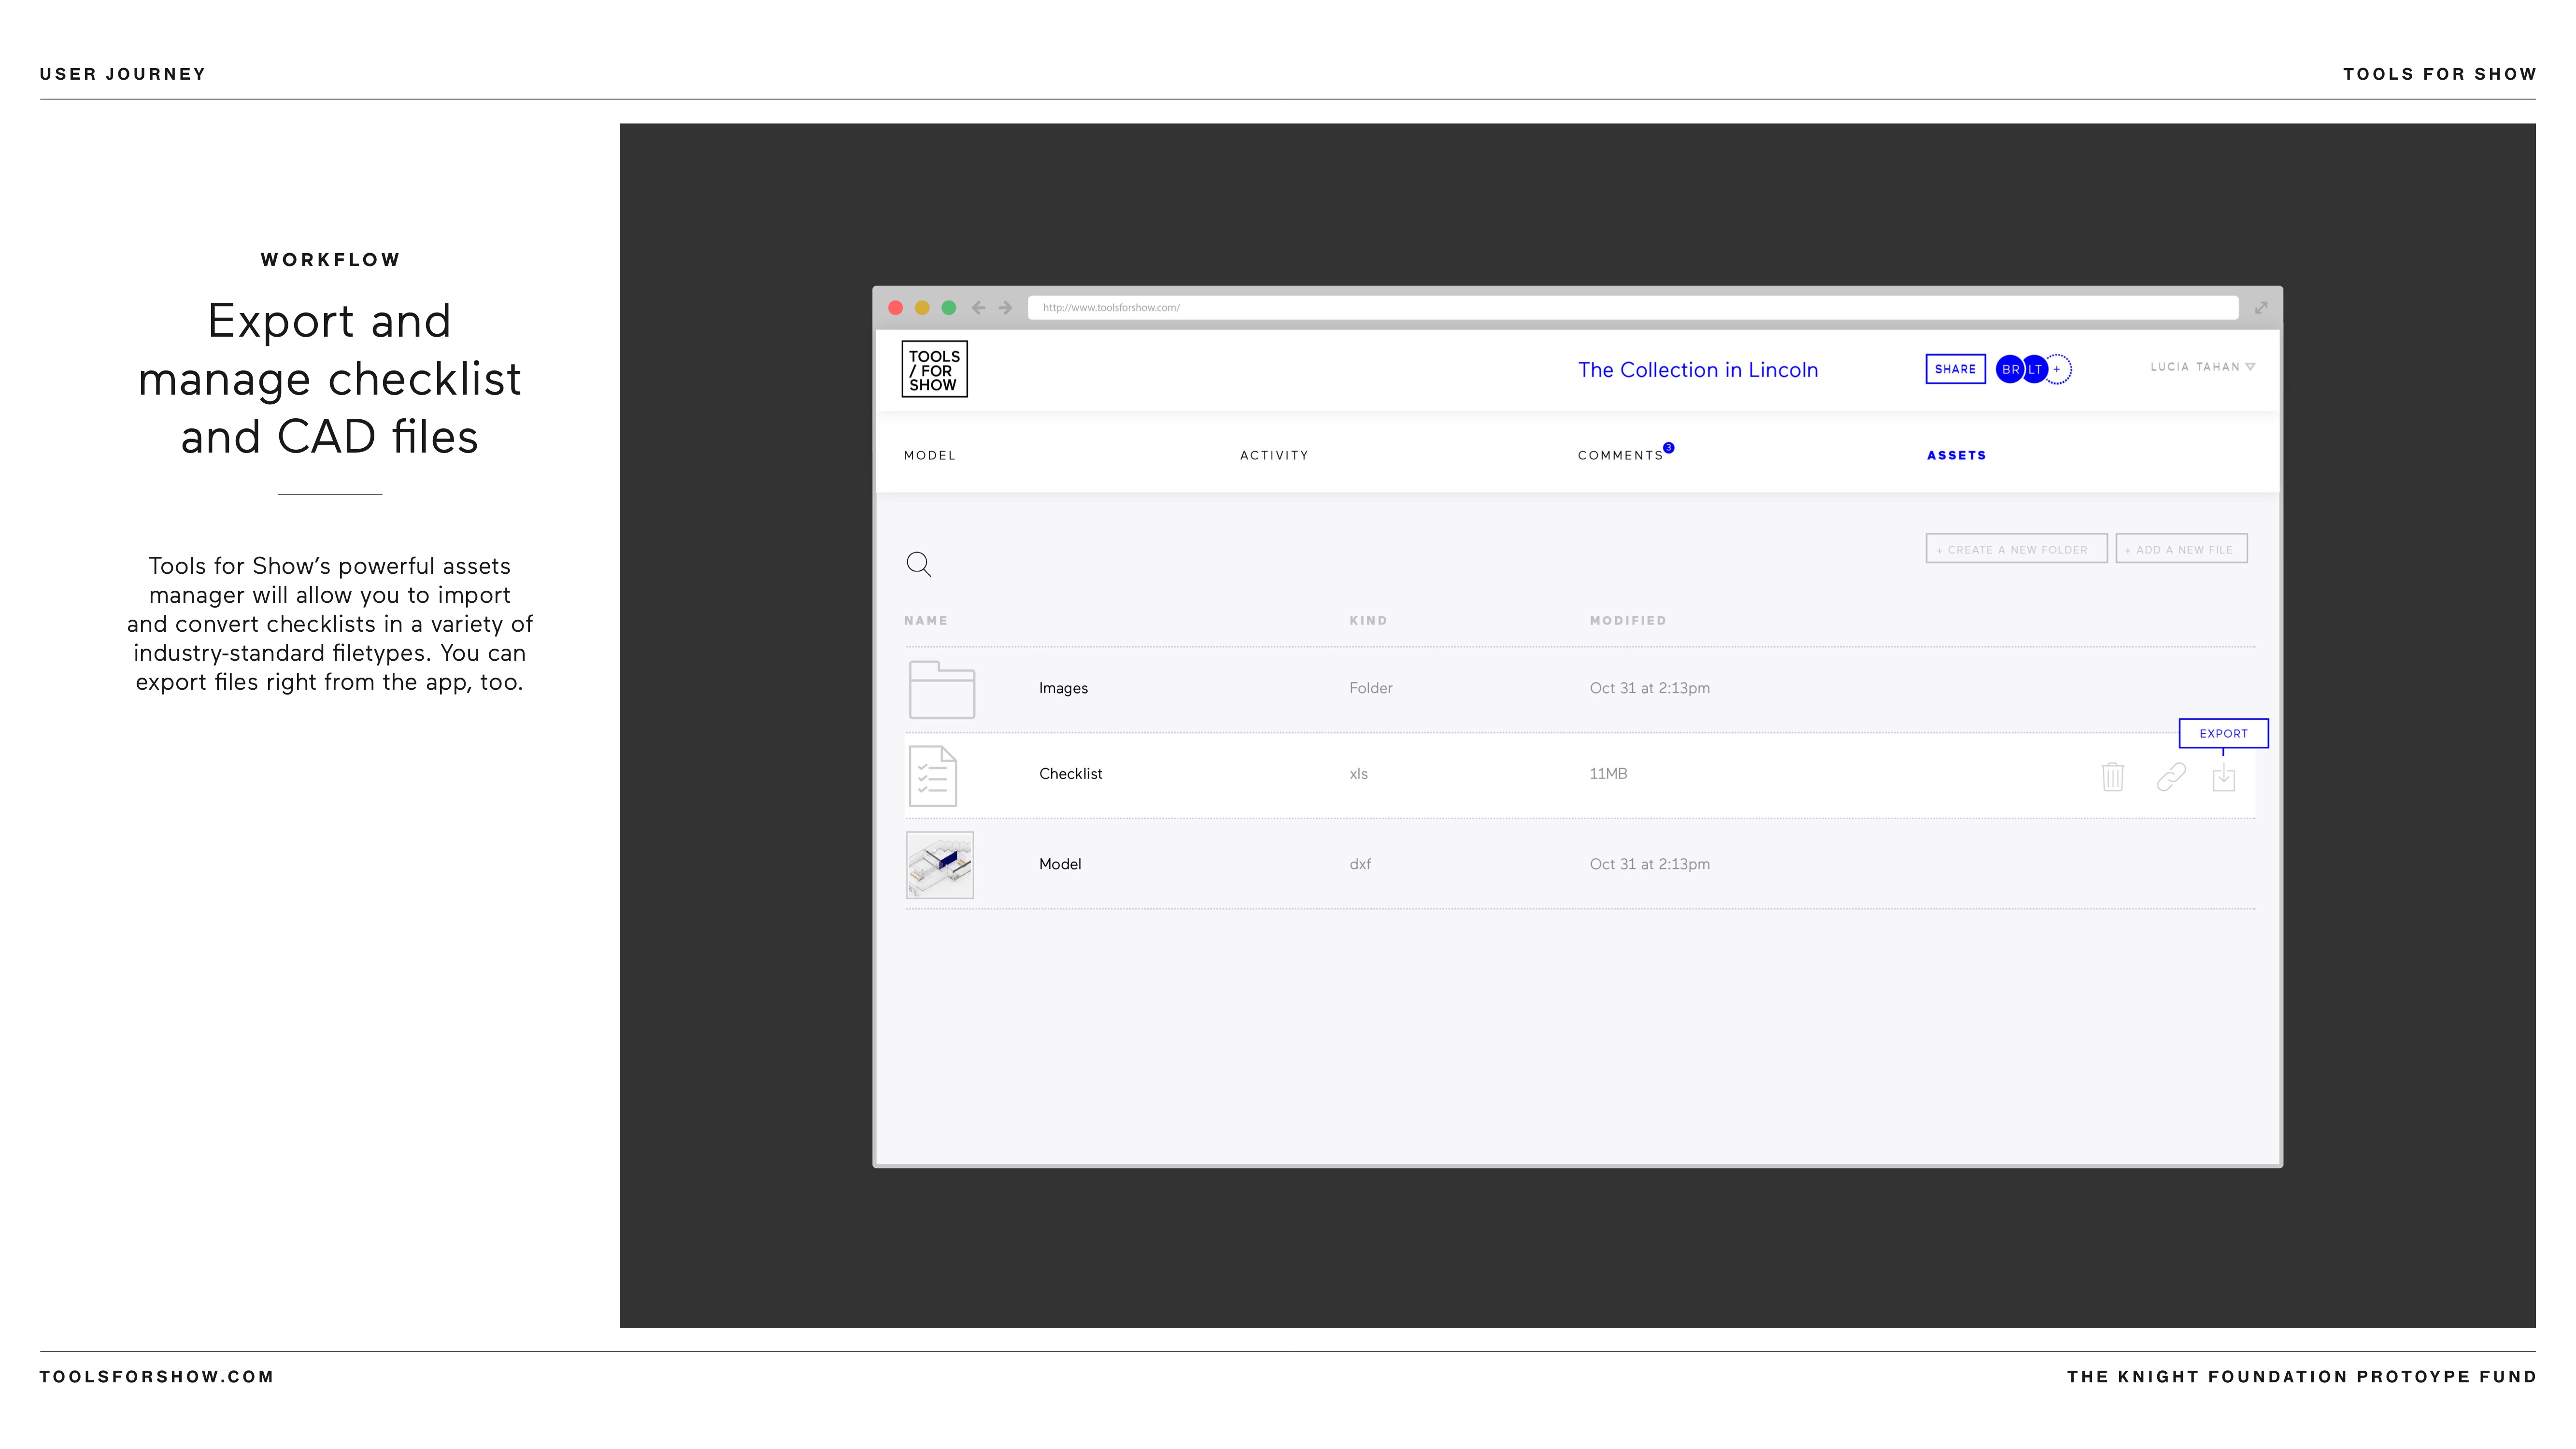Click the Export tooltip label
This screenshot has height=1449, width=2576.
pos(2223,733)
